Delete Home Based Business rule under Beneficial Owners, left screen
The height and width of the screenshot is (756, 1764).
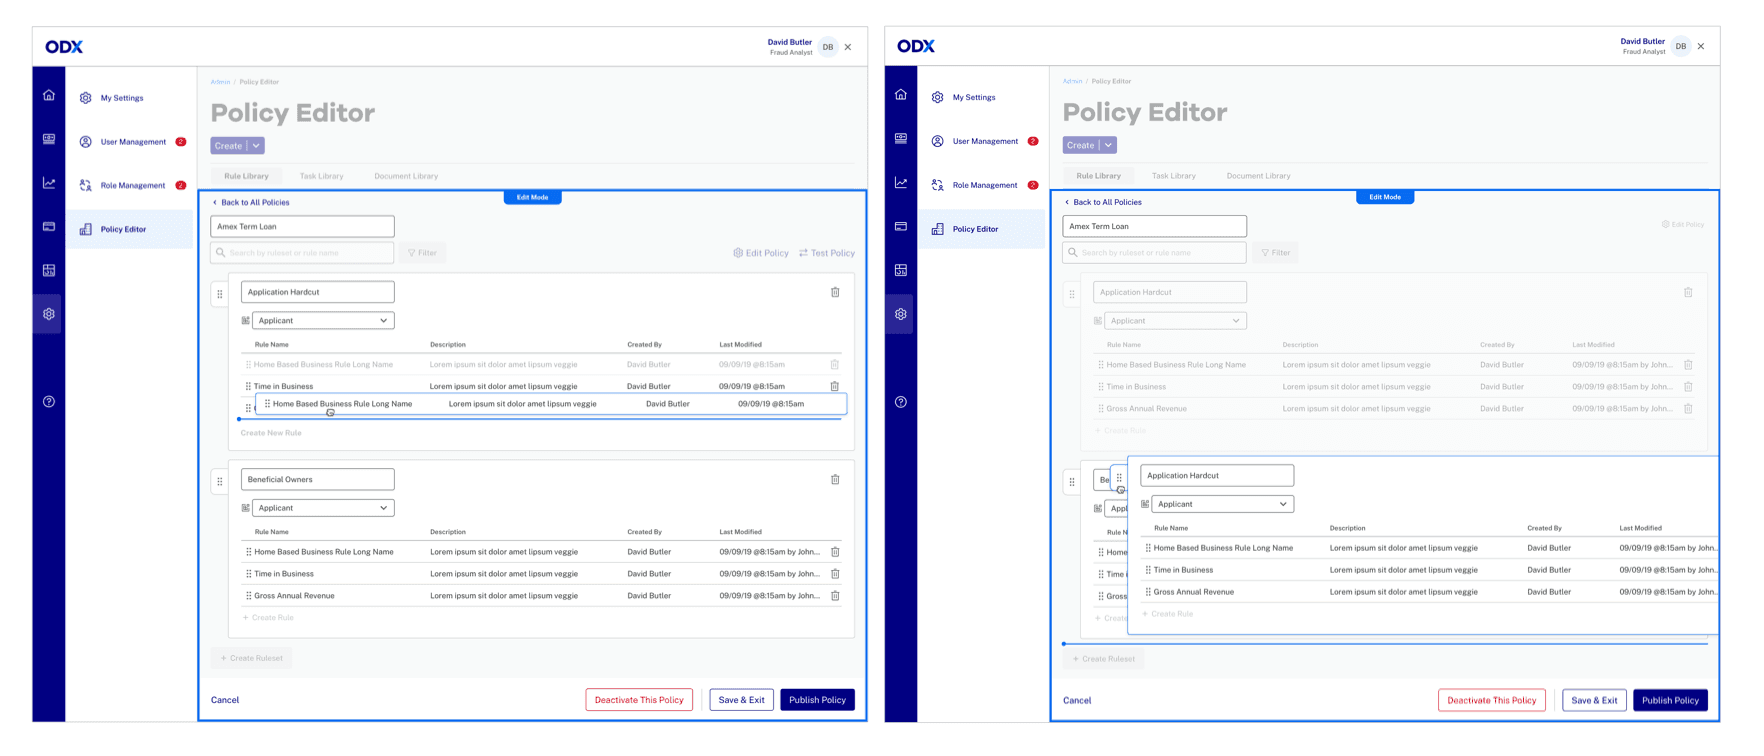coord(835,552)
